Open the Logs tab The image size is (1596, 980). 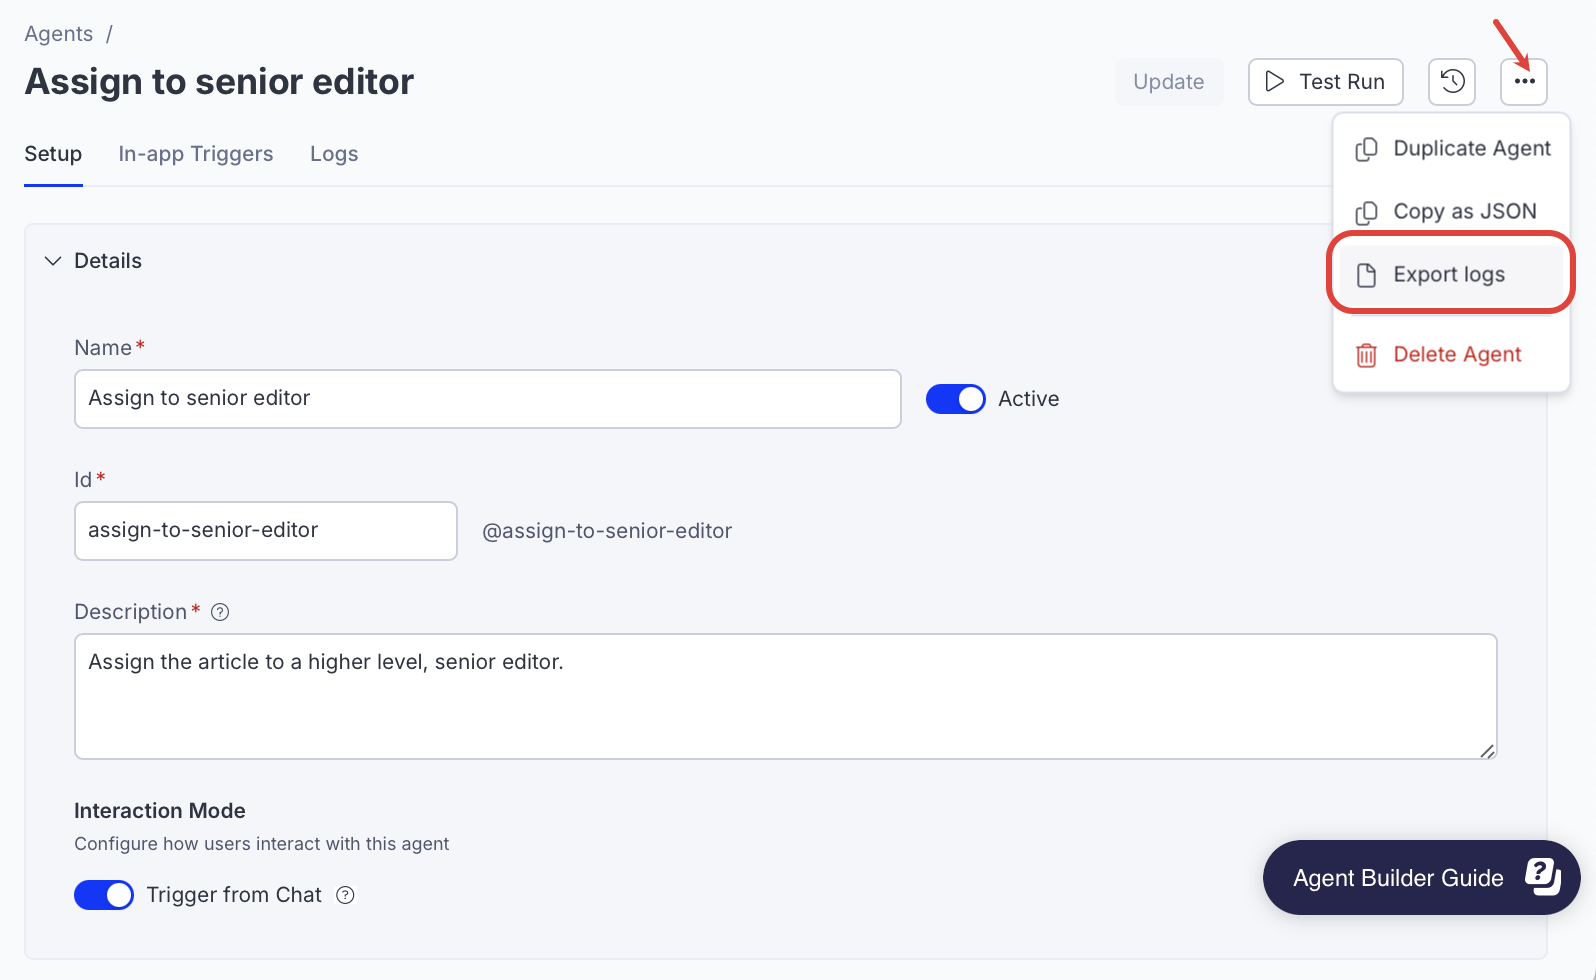click(x=334, y=154)
